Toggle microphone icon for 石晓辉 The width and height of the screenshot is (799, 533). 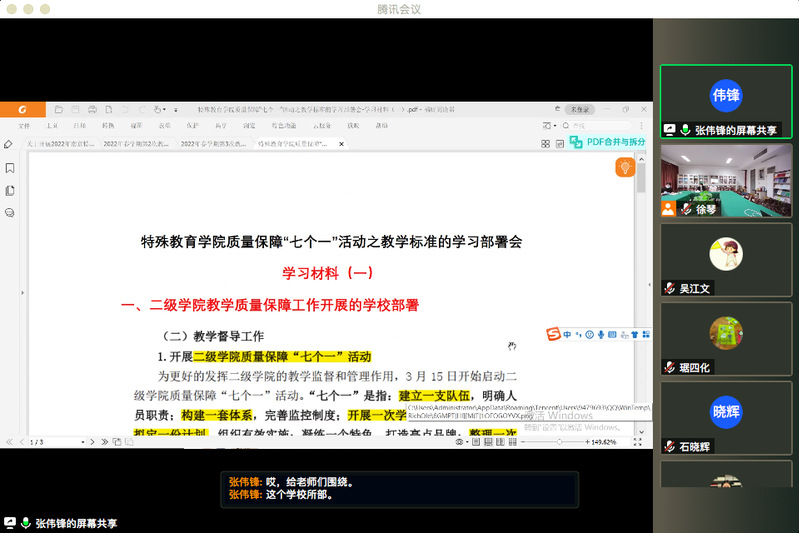pyautogui.click(x=669, y=446)
